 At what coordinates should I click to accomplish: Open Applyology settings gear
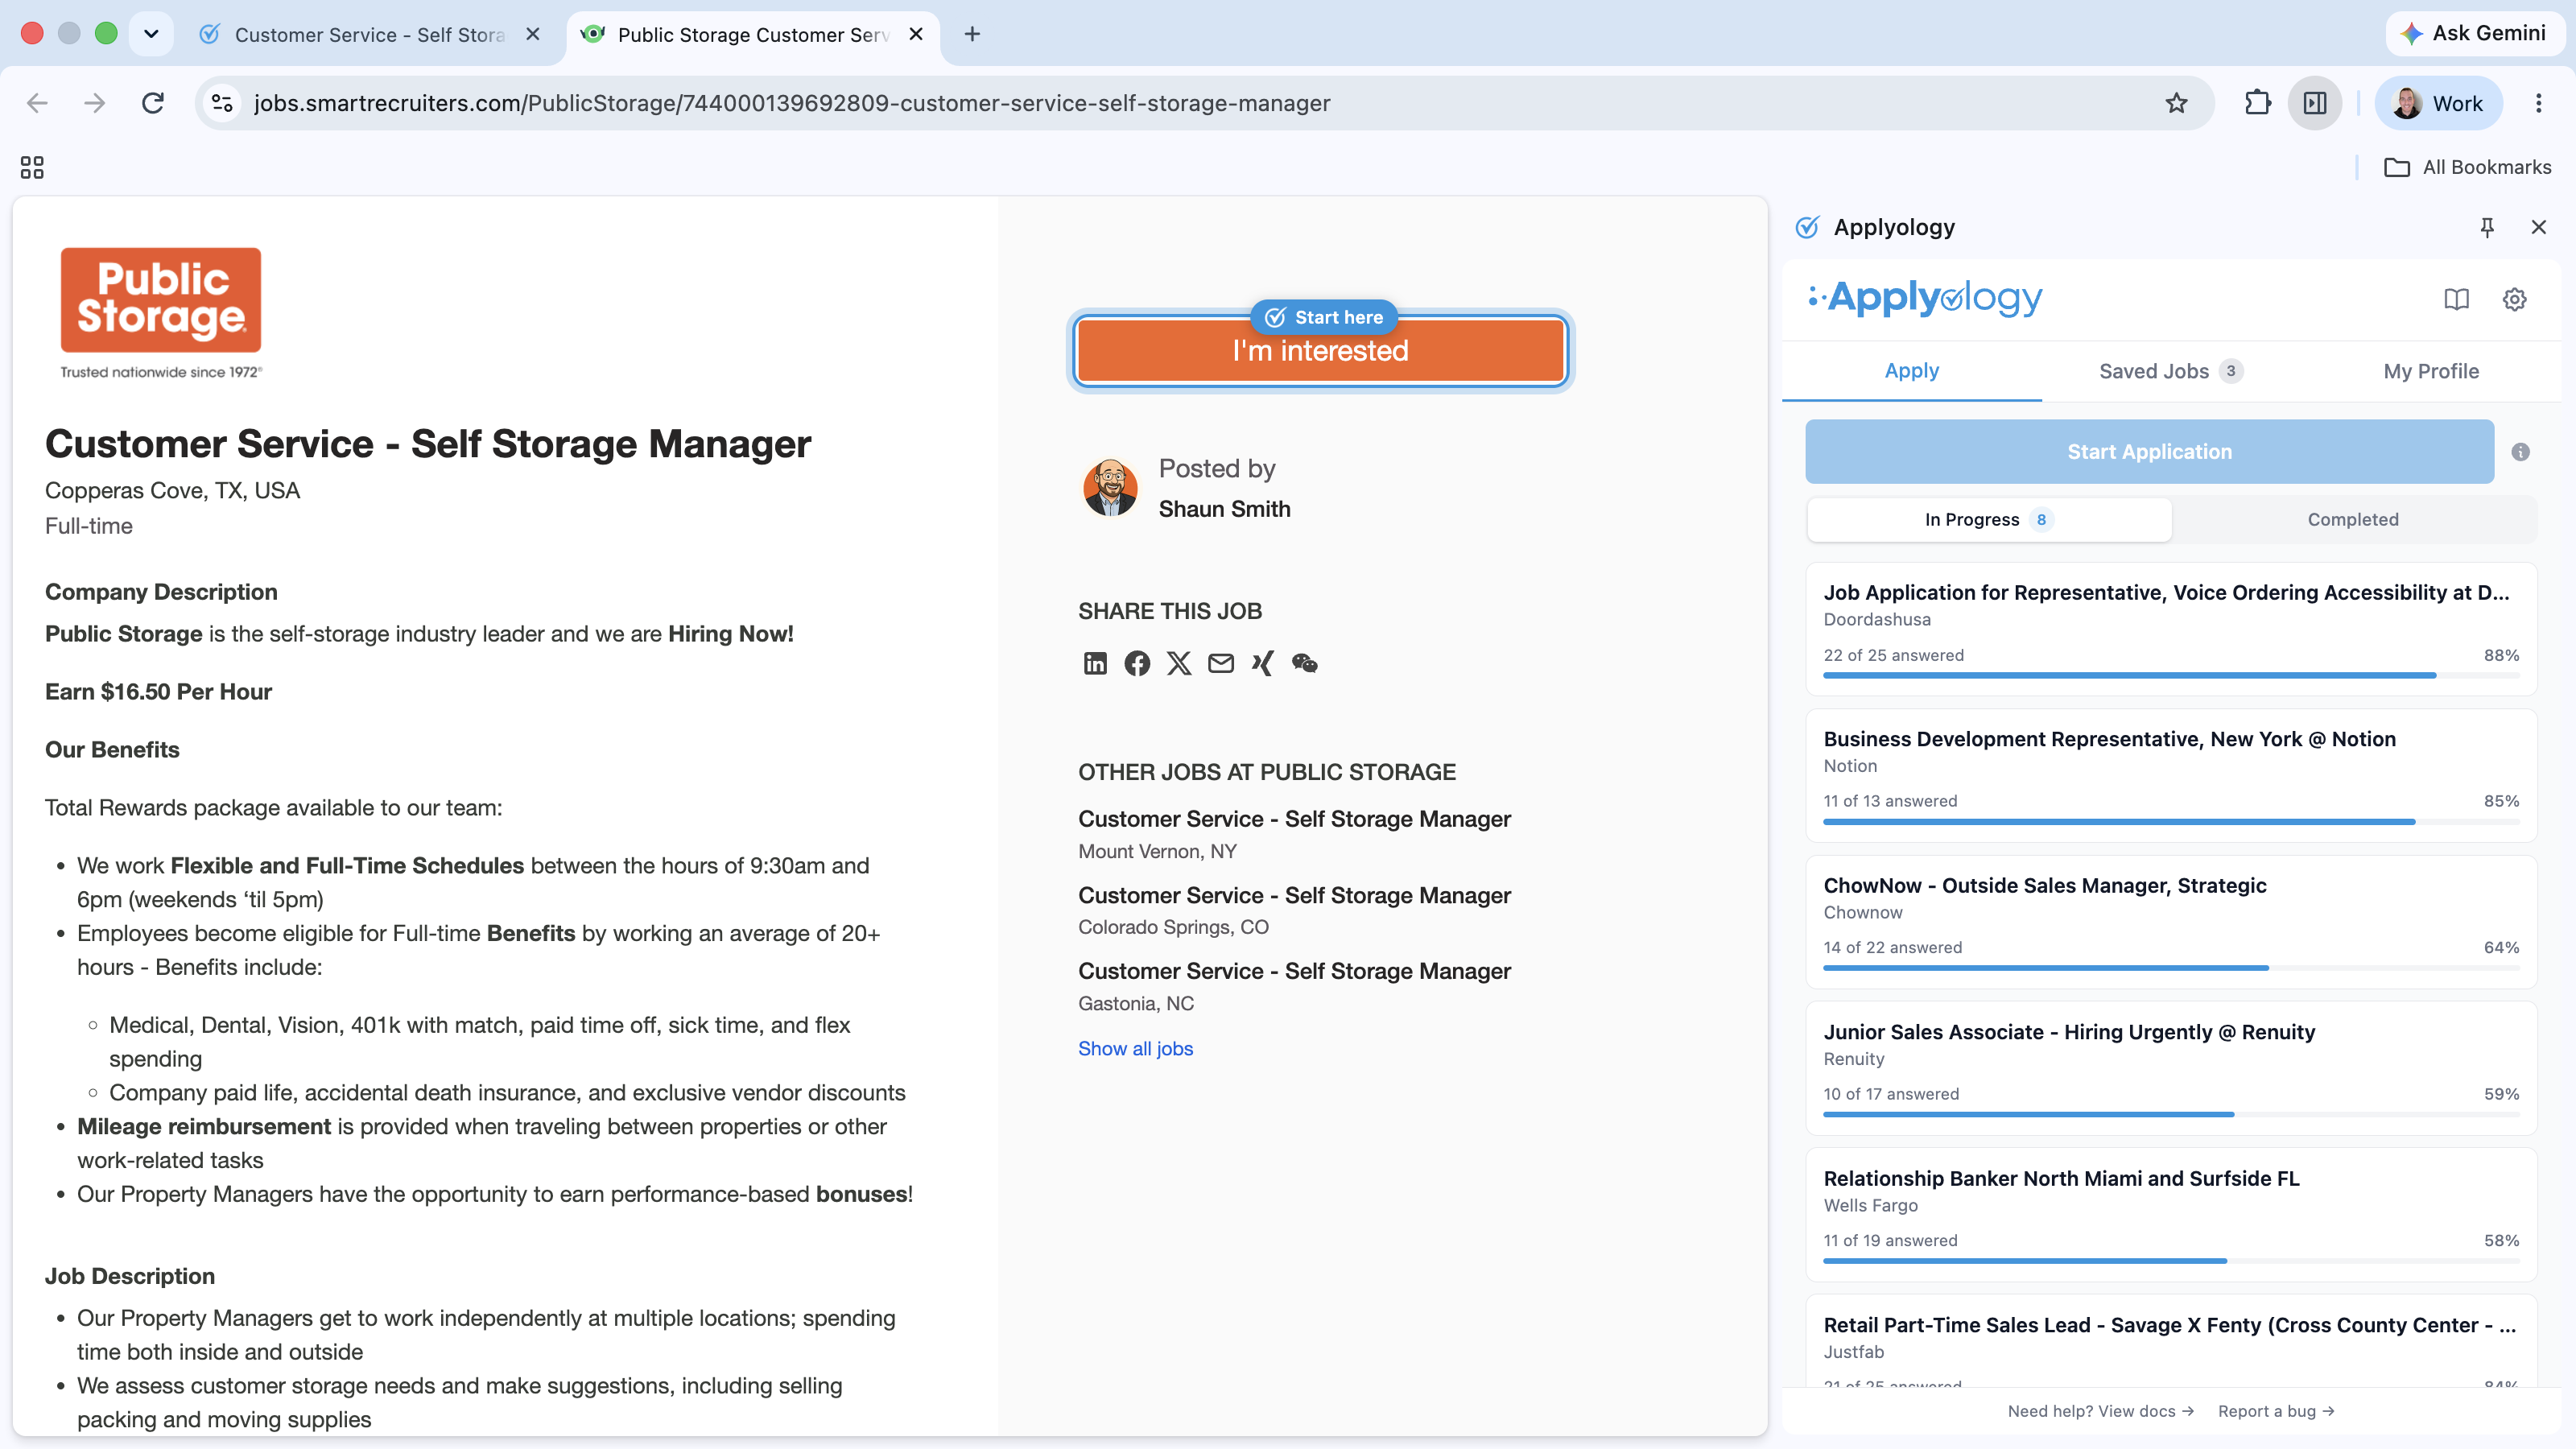pyautogui.click(x=2514, y=299)
